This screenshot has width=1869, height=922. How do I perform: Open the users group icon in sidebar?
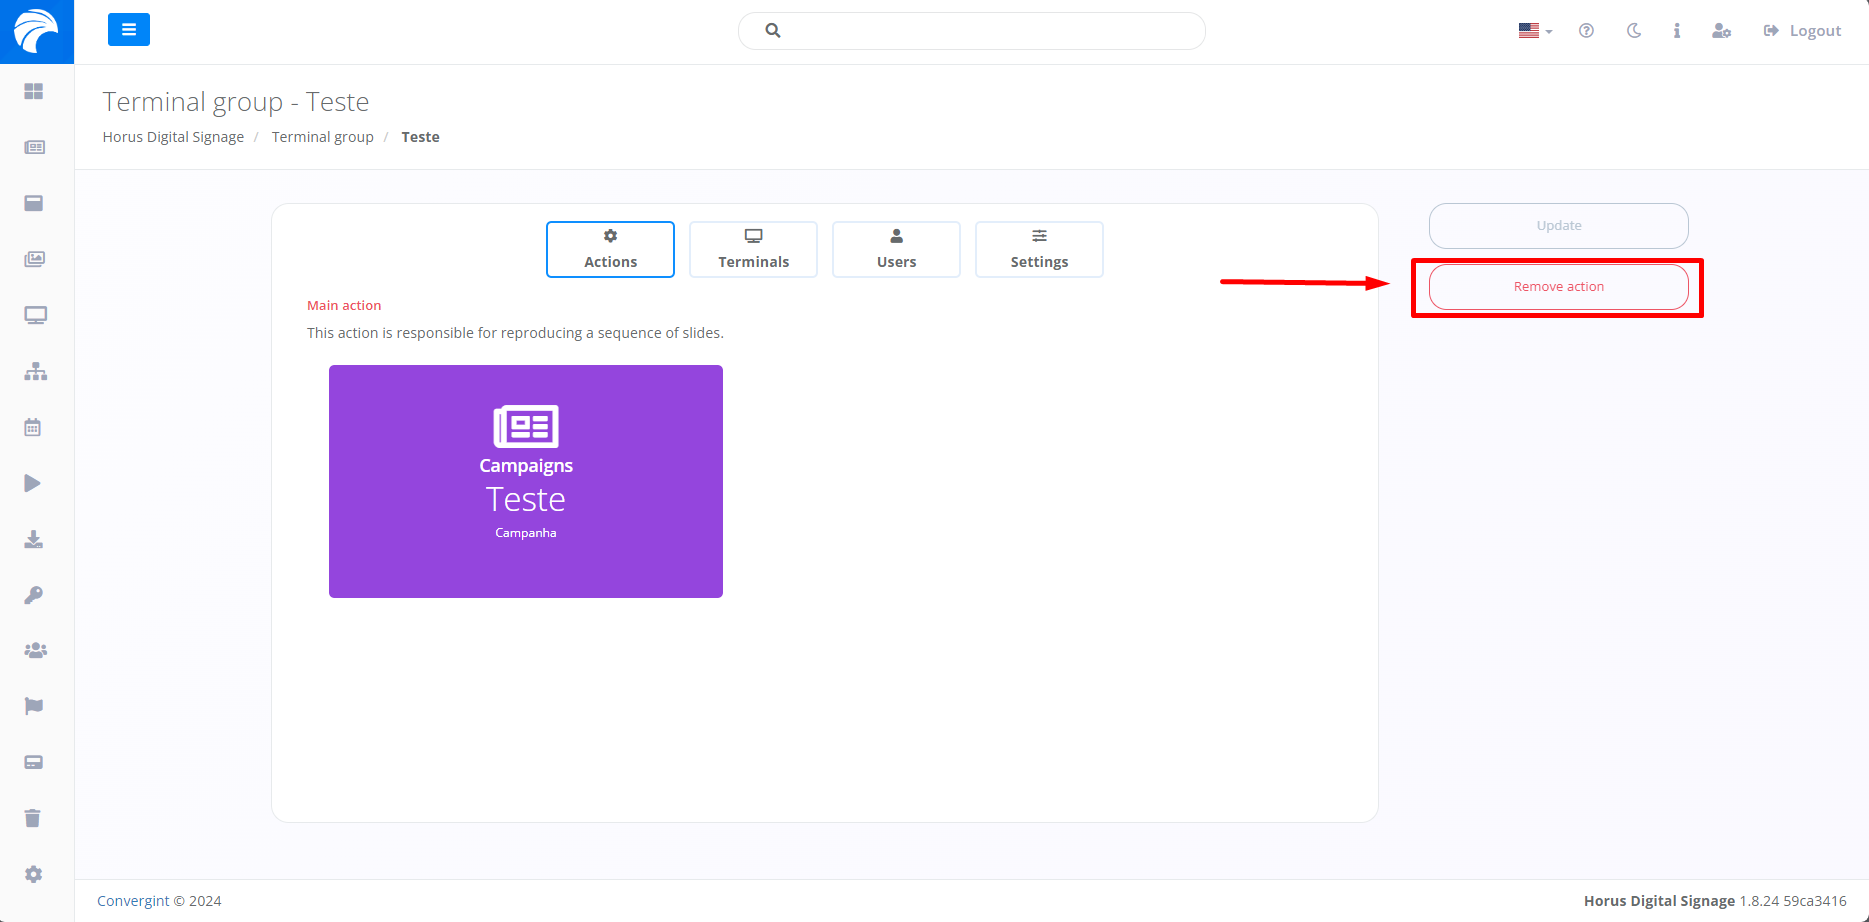tap(35, 650)
